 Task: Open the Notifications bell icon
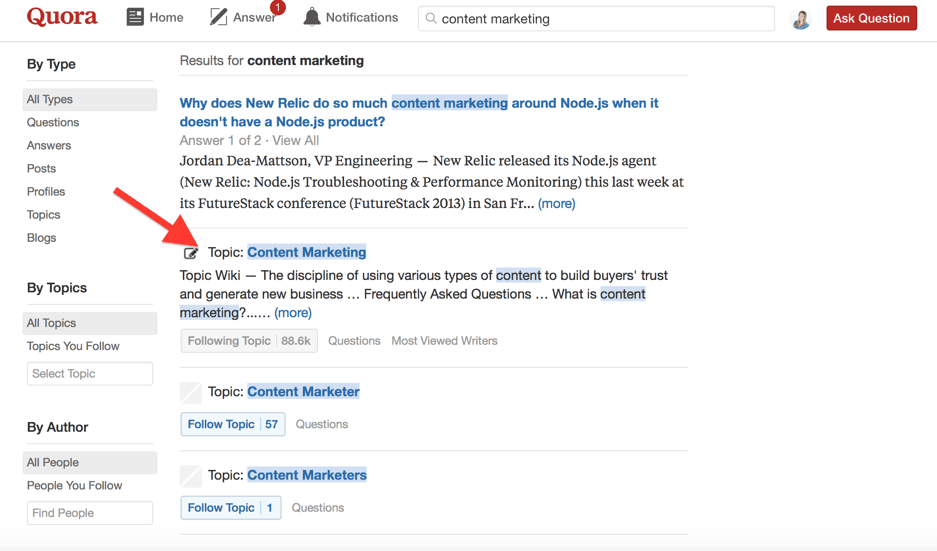pos(311,17)
